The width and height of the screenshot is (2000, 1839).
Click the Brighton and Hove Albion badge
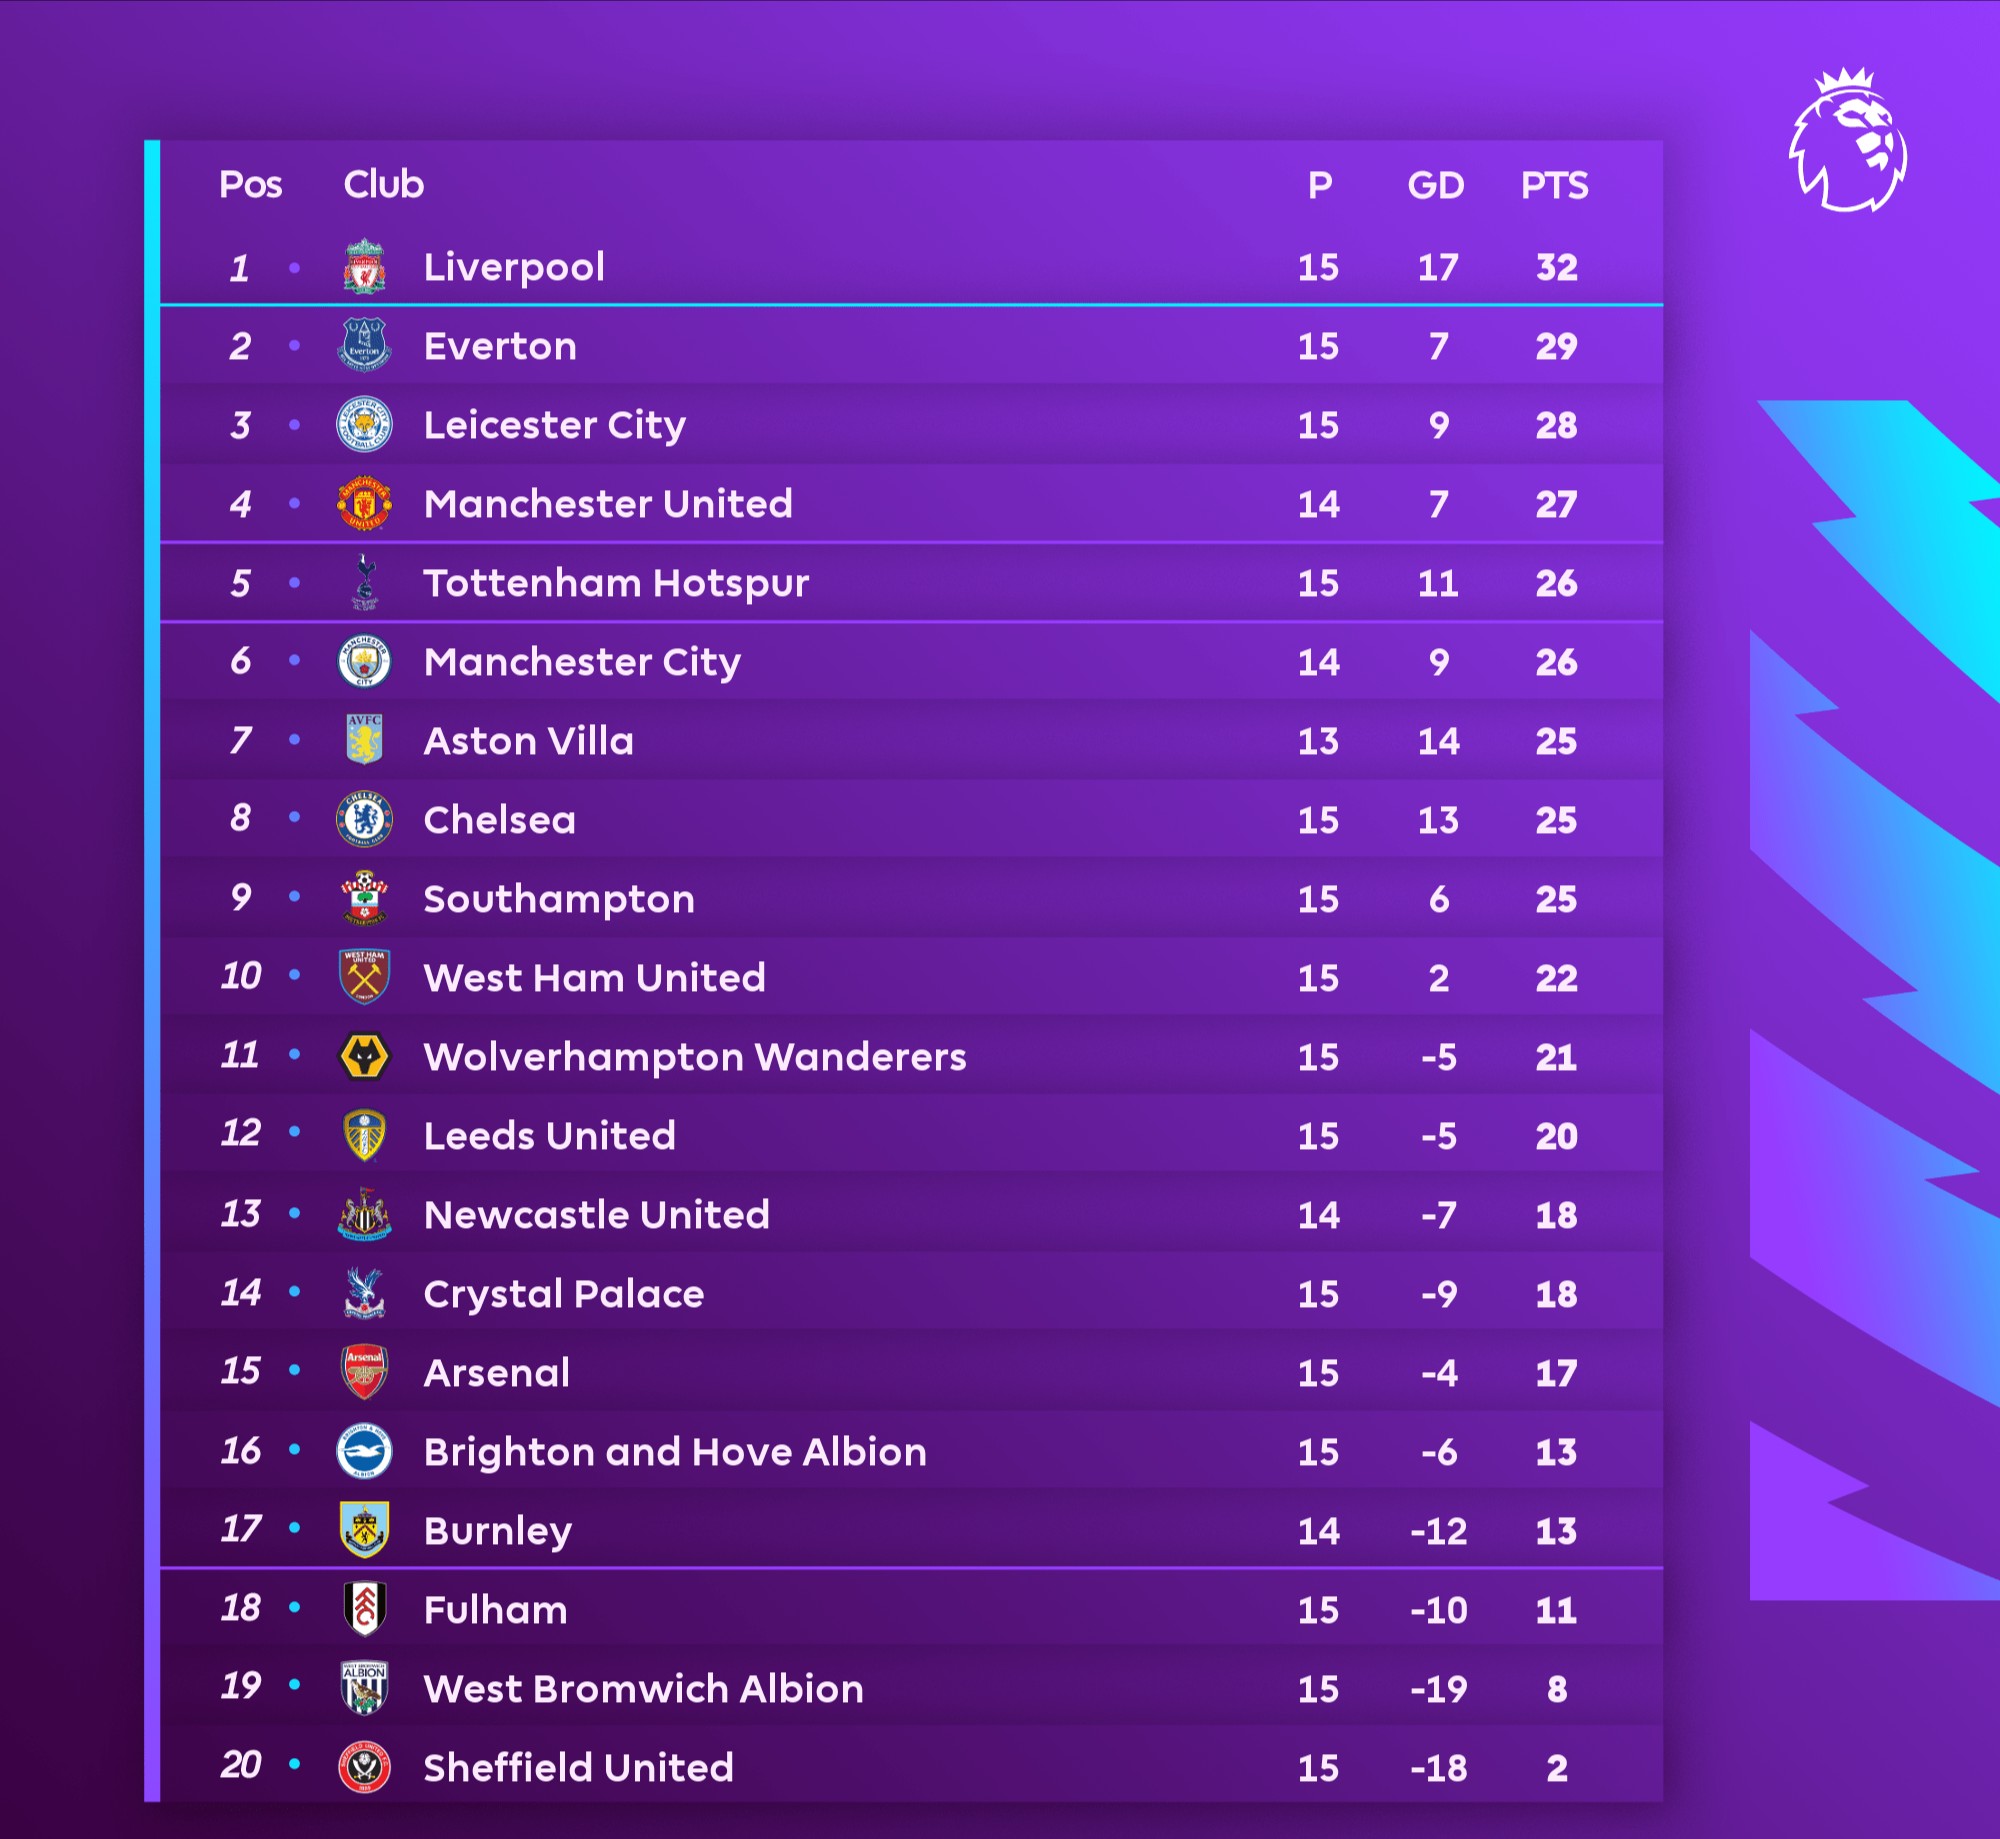[x=364, y=1451]
